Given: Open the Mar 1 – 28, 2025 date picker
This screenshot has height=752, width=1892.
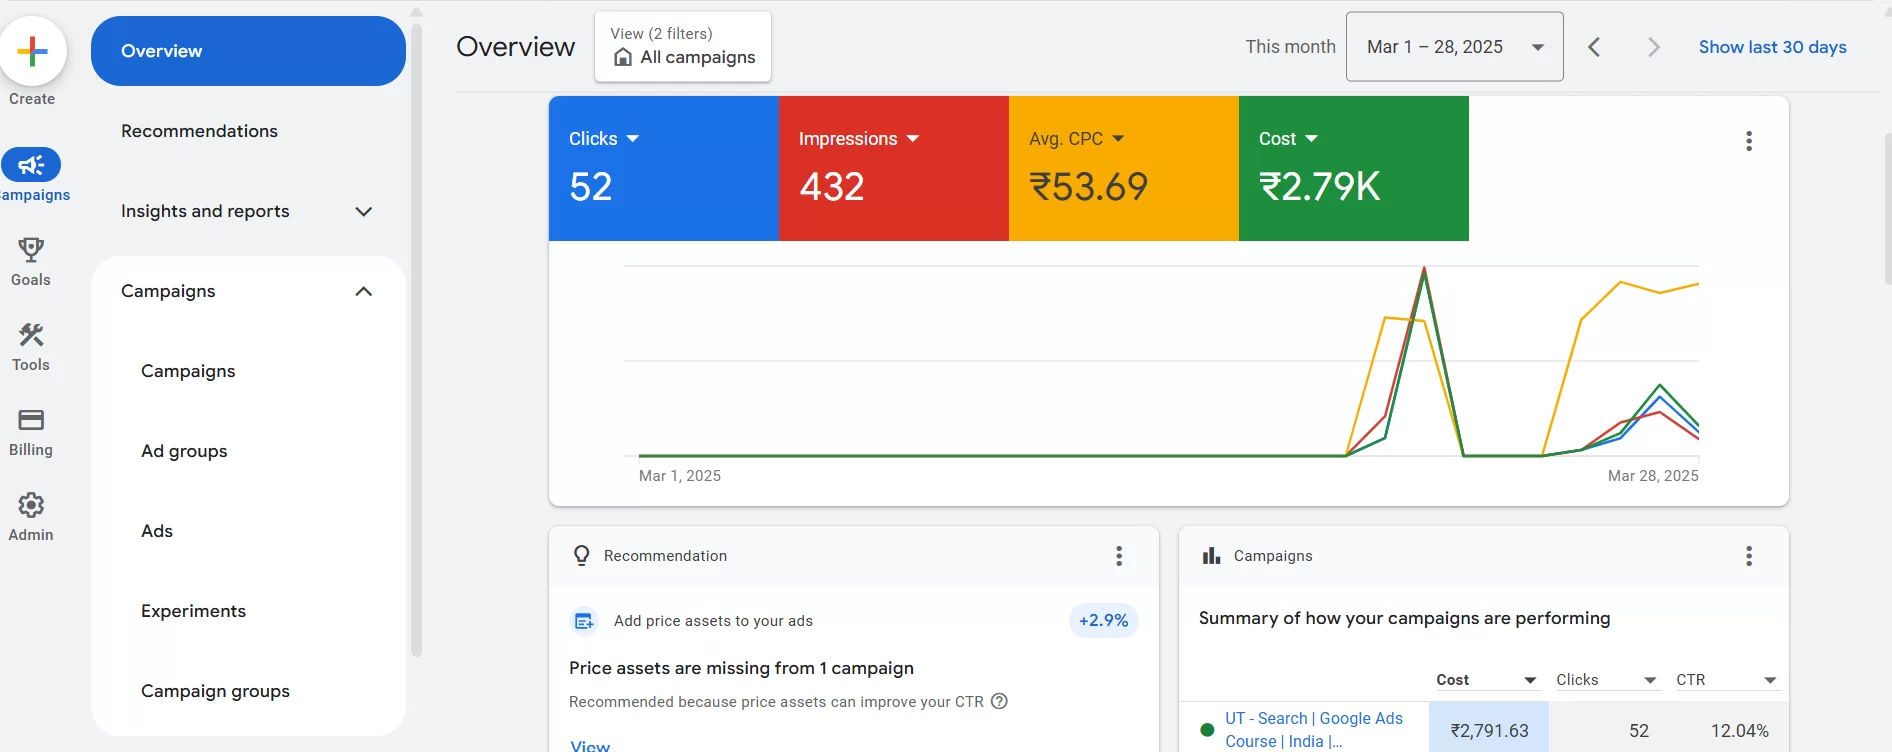Looking at the screenshot, I should tap(1454, 47).
